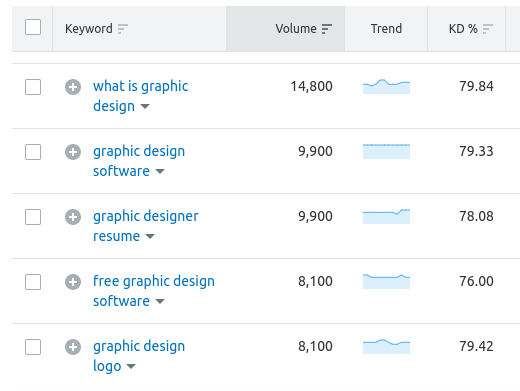Viewport: 520px width, 391px height.
Task: Expand dropdown arrow for 'what is graphic design'
Action: [x=145, y=106]
